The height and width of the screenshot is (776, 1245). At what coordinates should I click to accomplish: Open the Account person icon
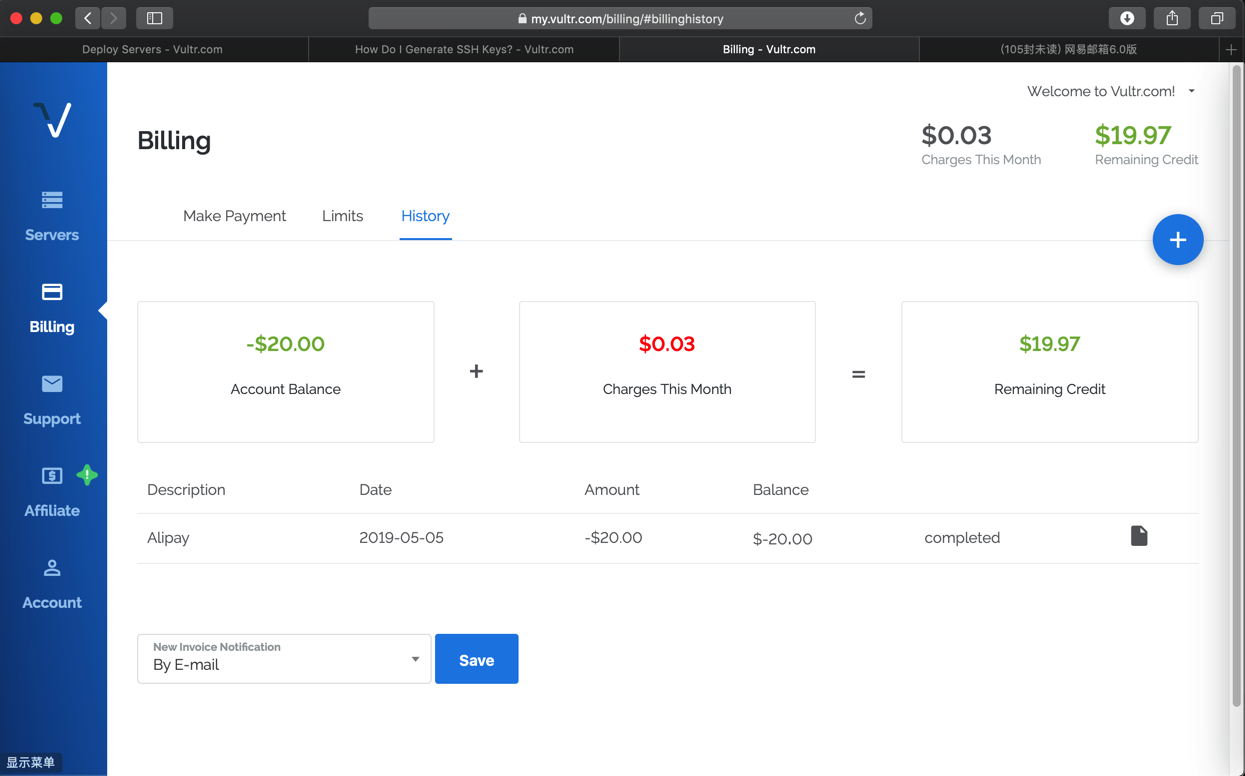pyautogui.click(x=52, y=568)
